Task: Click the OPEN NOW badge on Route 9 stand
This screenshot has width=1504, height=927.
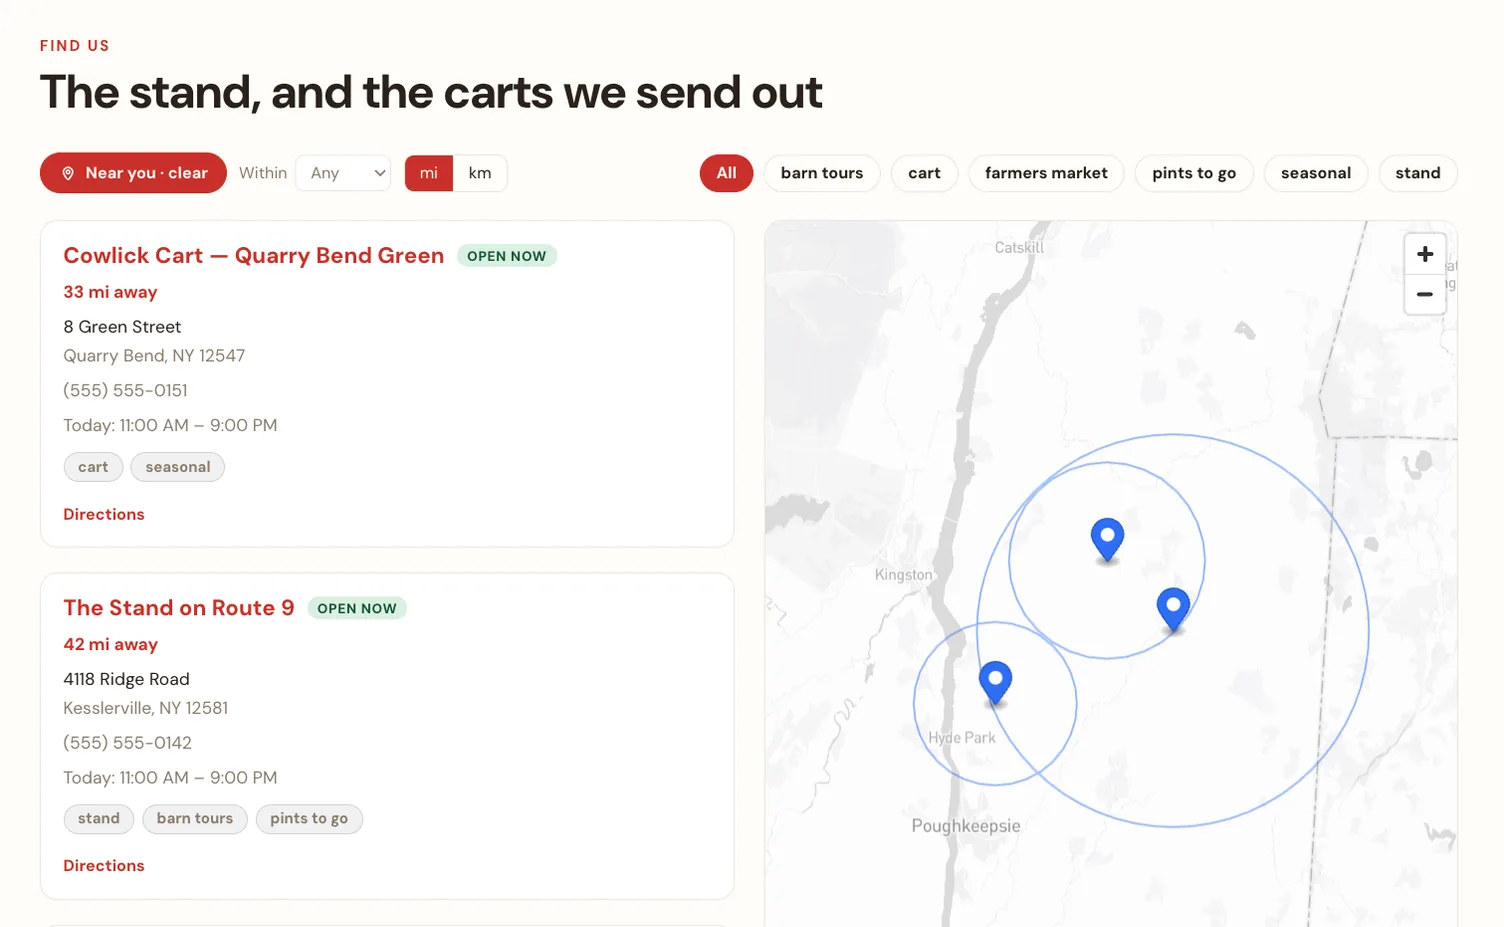Action: (357, 608)
